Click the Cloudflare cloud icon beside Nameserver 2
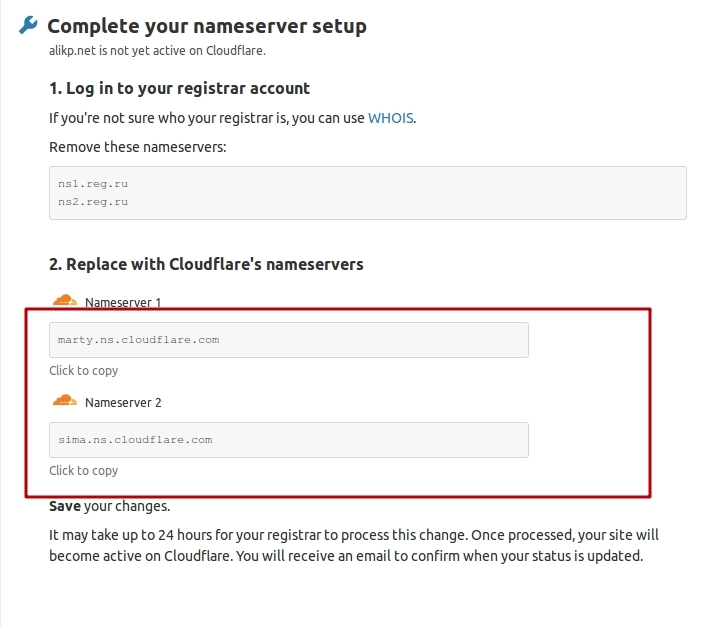This screenshot has width=726, height=627. [x=64, y=401]
